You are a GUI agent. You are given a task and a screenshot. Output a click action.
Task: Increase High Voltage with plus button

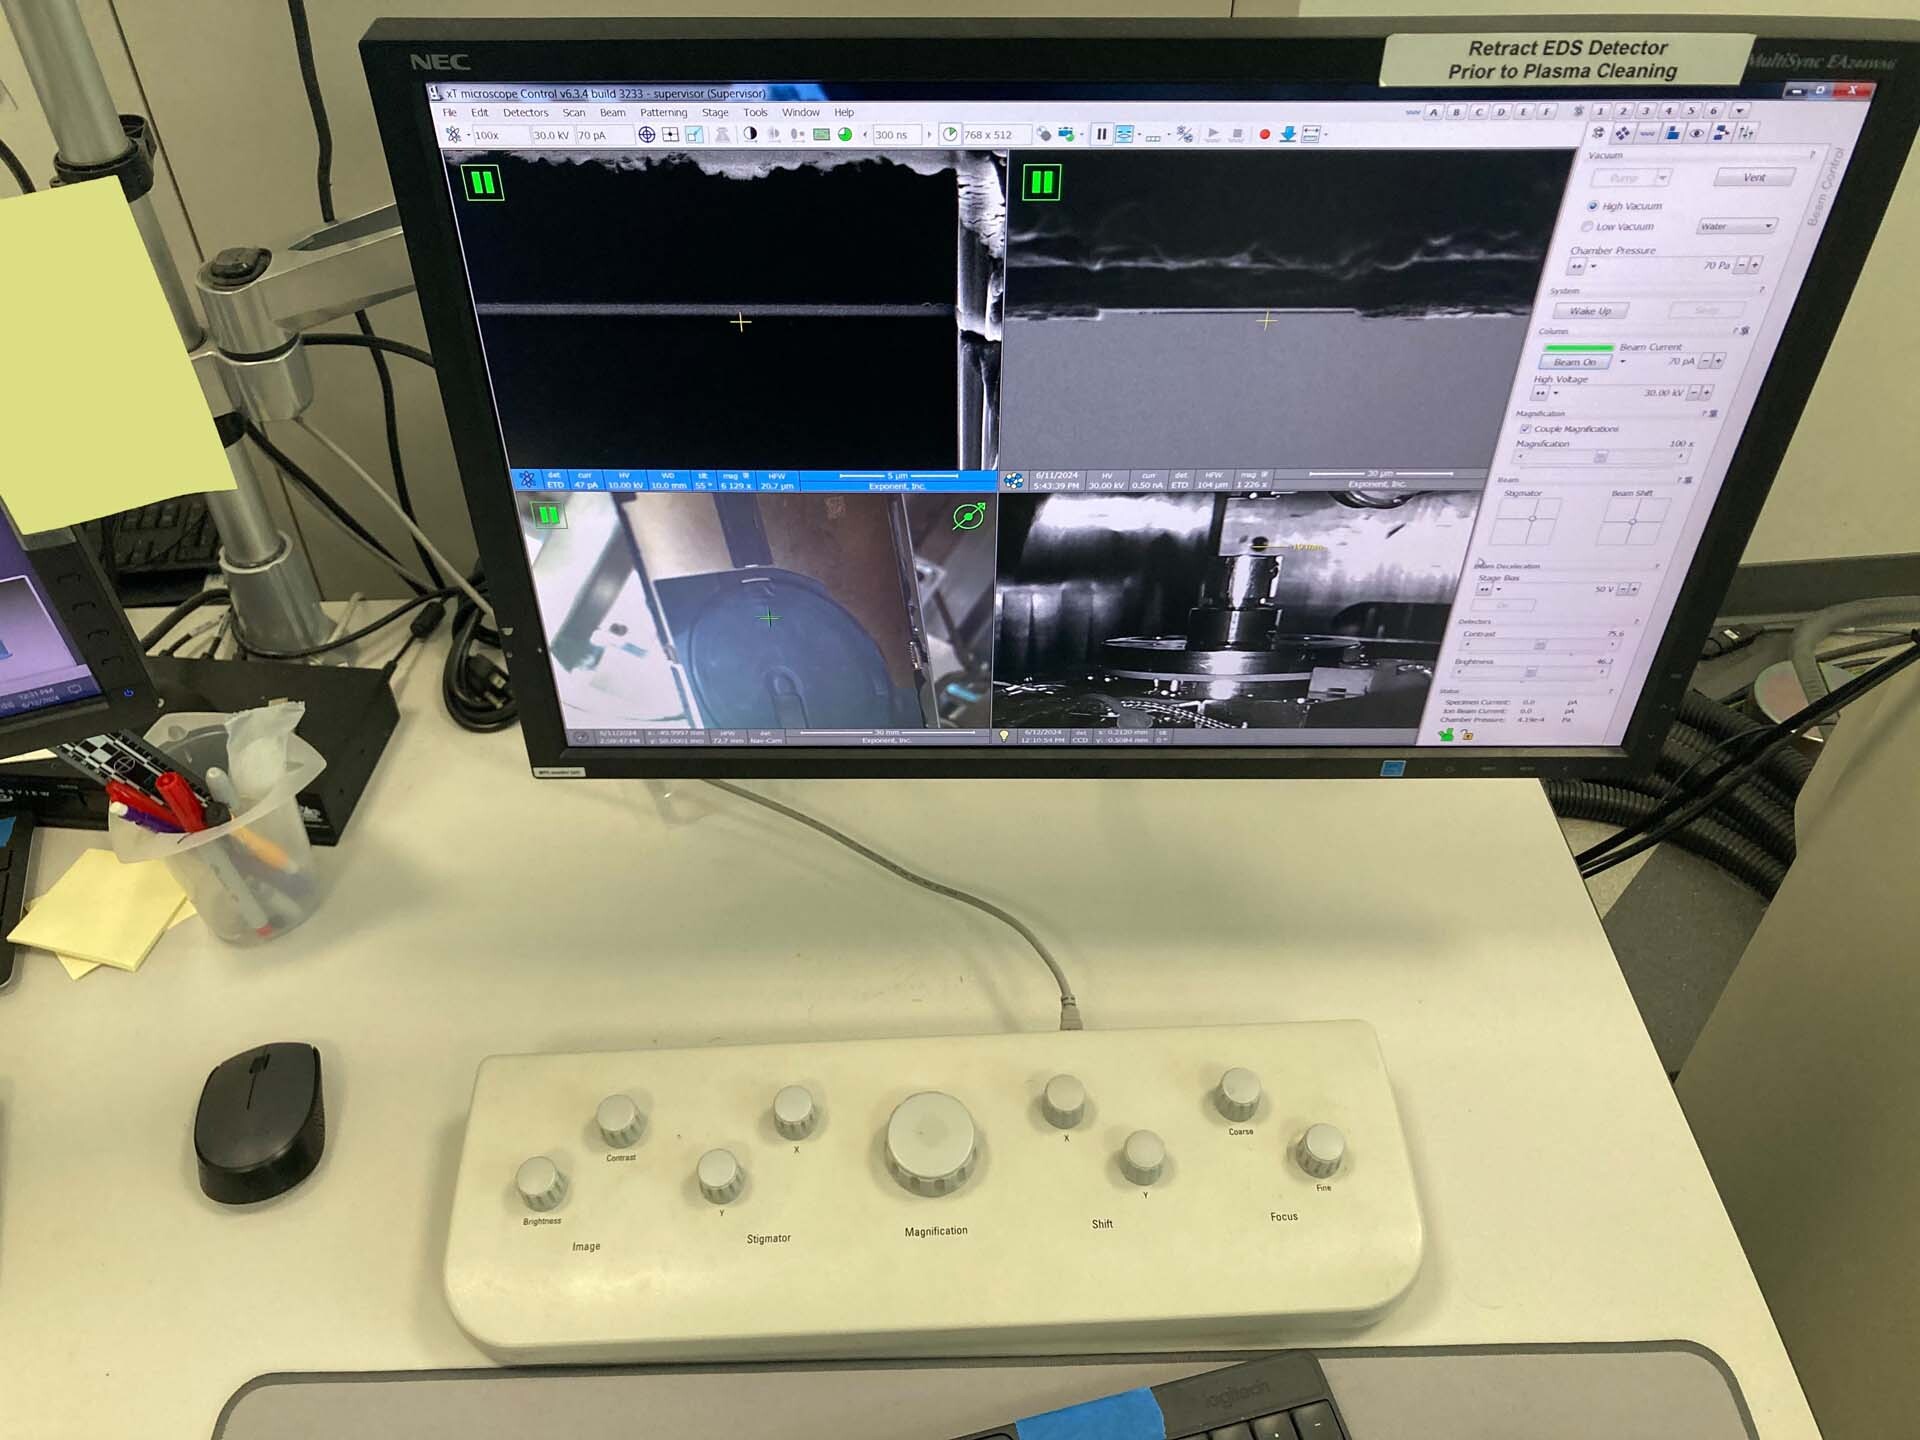coord(1707,392)
